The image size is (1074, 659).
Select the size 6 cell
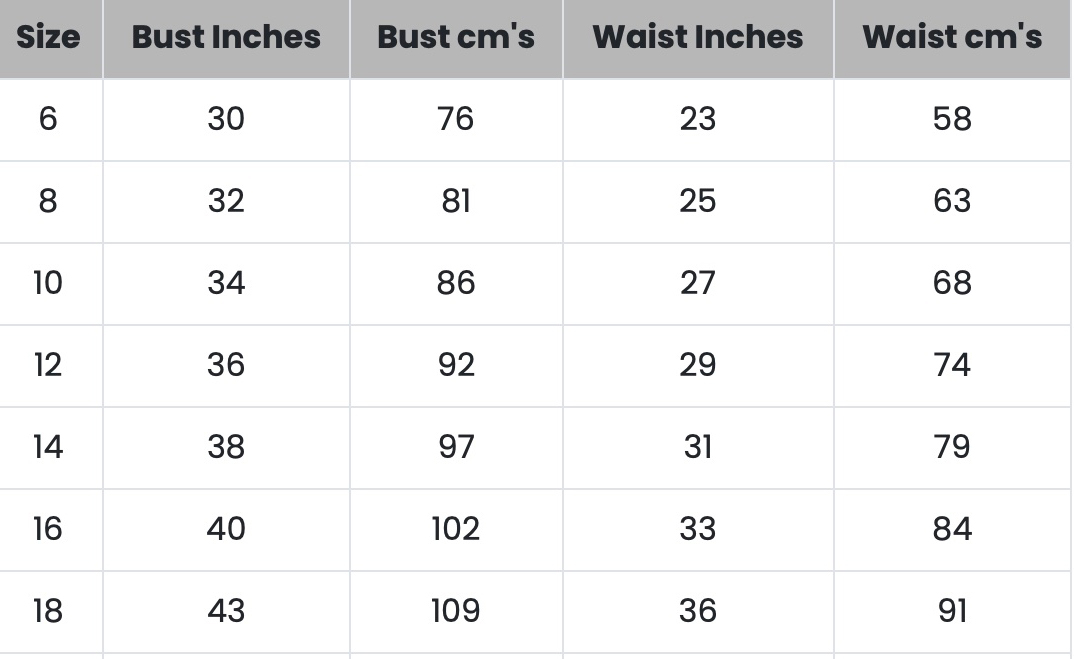pyautogui.click(x=48, y=120)
